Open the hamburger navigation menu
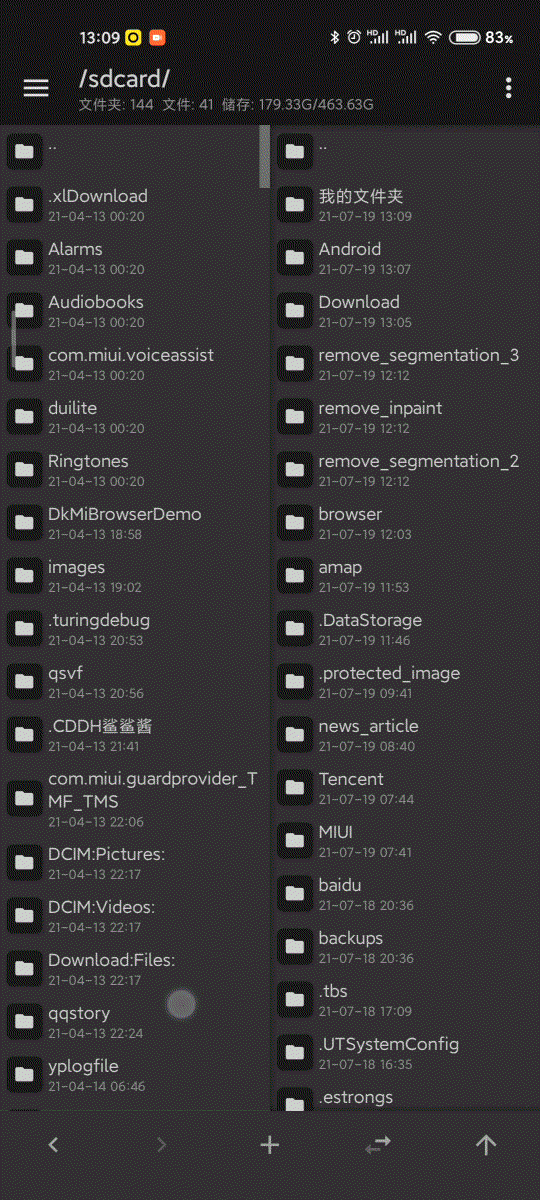Viewport: 540px width, 1200px height. point(36,88)
